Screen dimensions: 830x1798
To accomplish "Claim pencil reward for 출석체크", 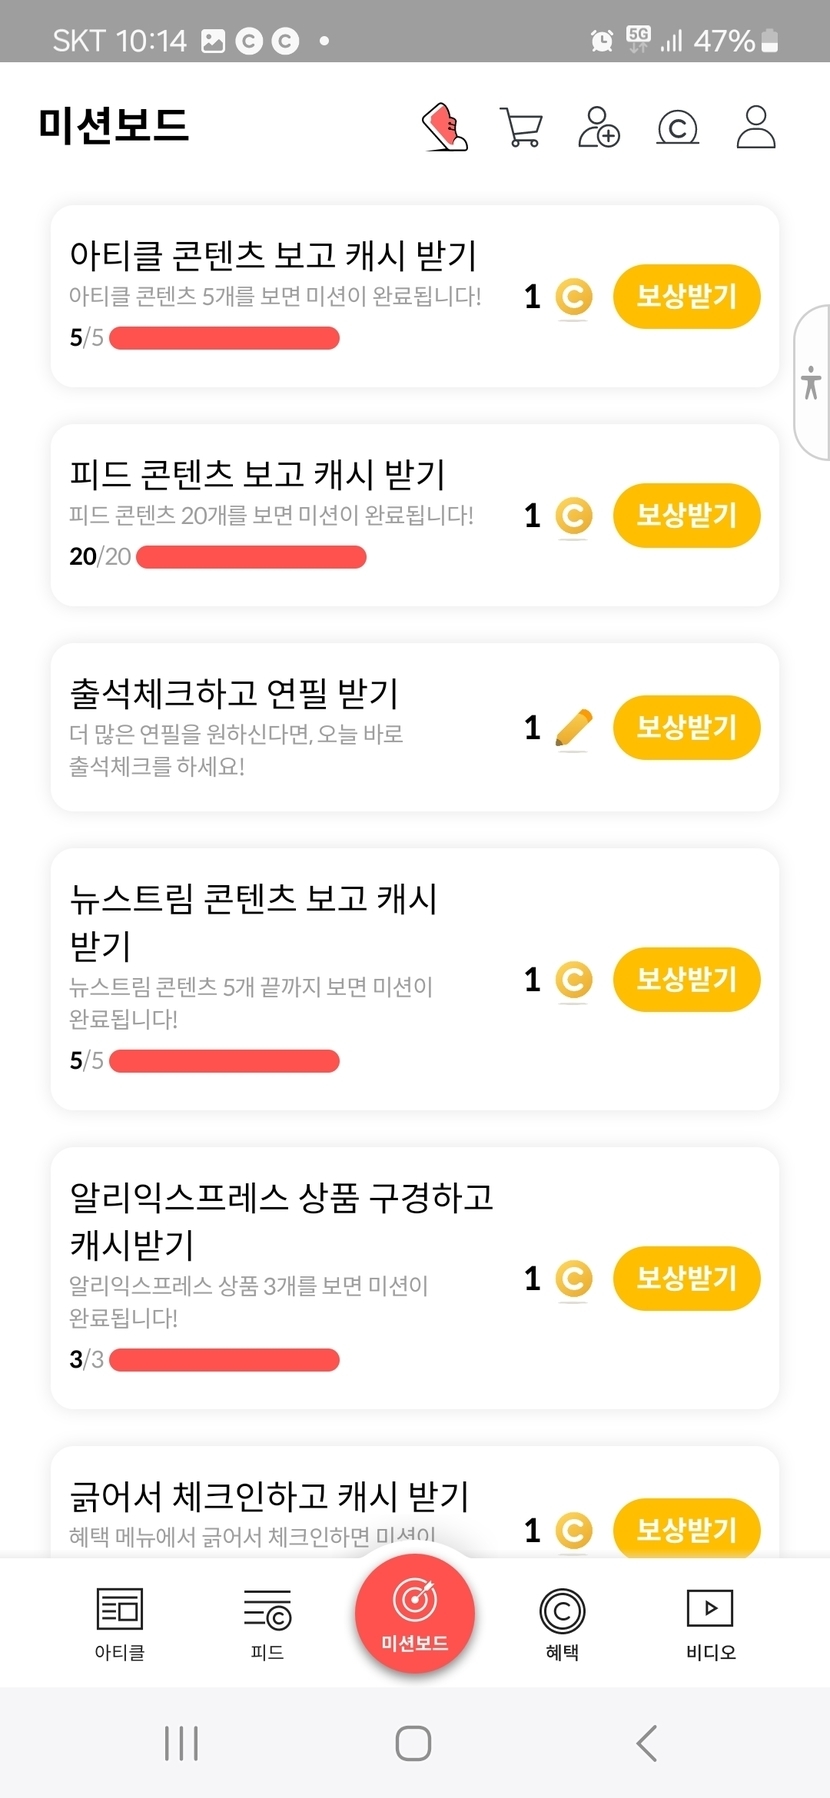I will click(x=686, y=727).
